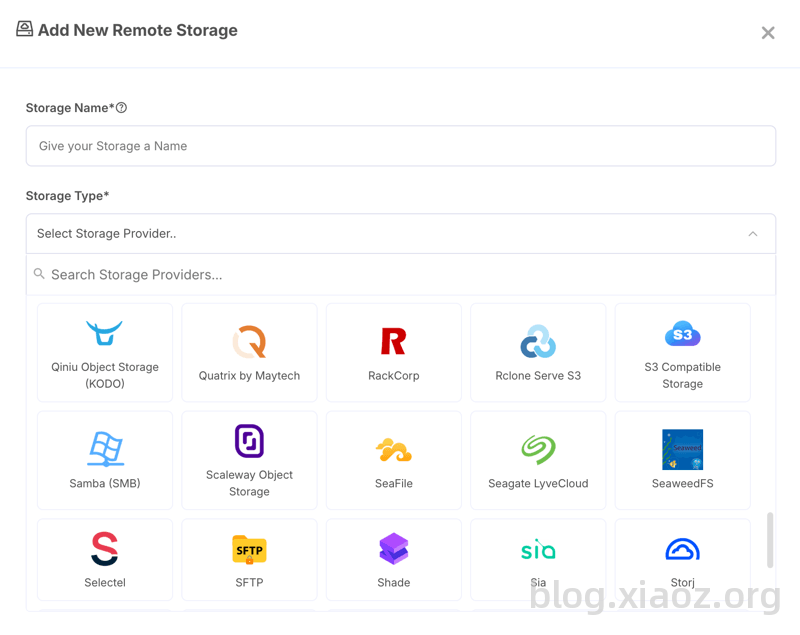This screenshot has width=800, height=635.
Task: Close the Add New Remote Storage dialog
Action: point(768,33)
